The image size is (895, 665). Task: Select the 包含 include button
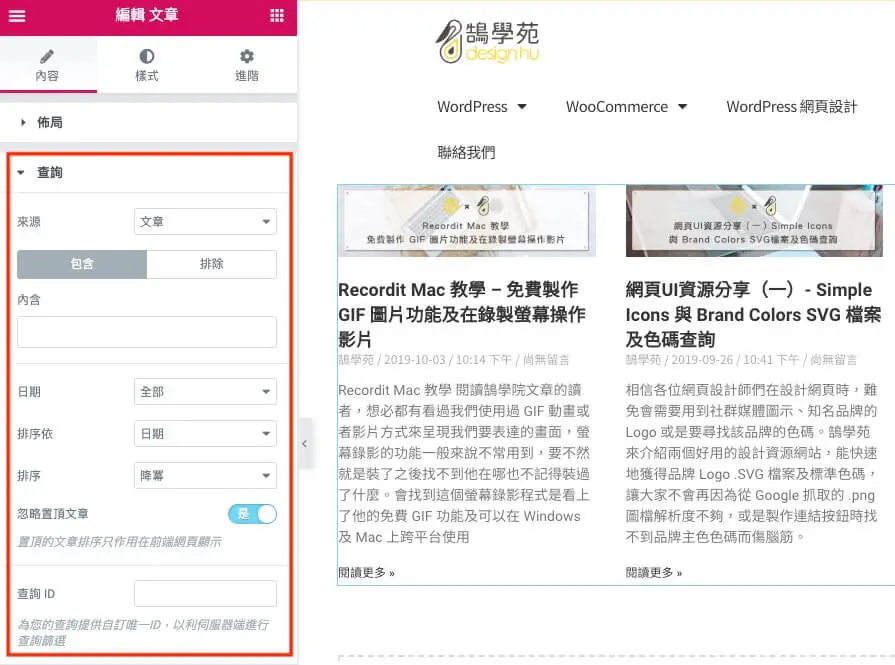(x=82, y=264)
